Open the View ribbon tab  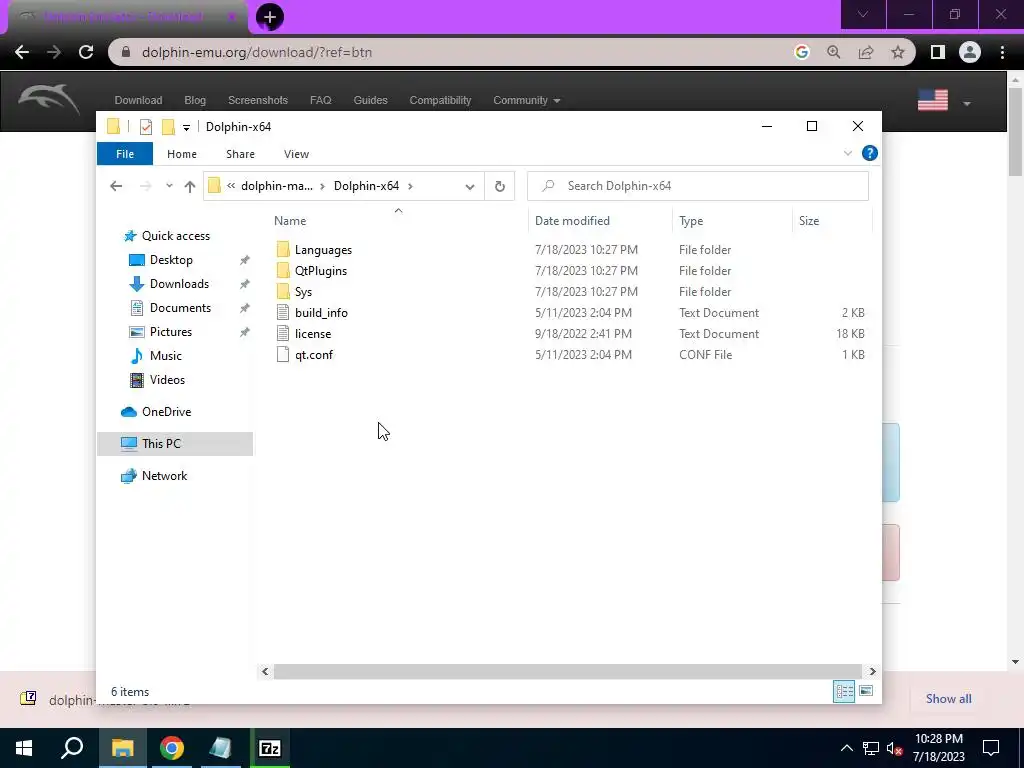(x=296, y=154)
